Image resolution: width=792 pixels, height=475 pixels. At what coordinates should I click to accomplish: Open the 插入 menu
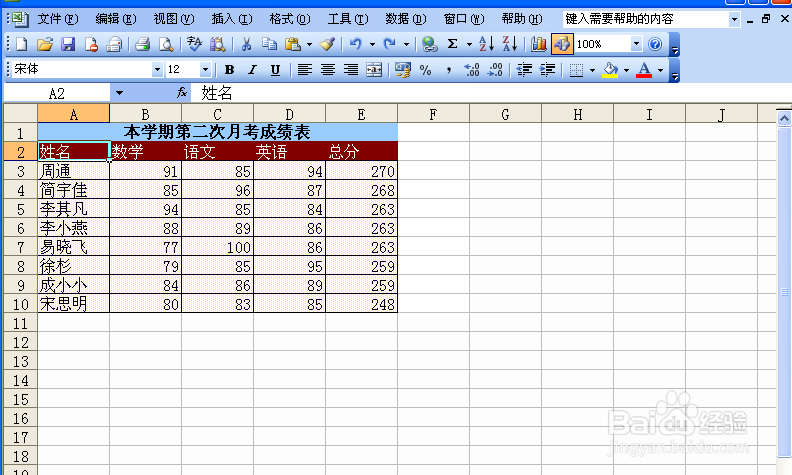(232, 19)
